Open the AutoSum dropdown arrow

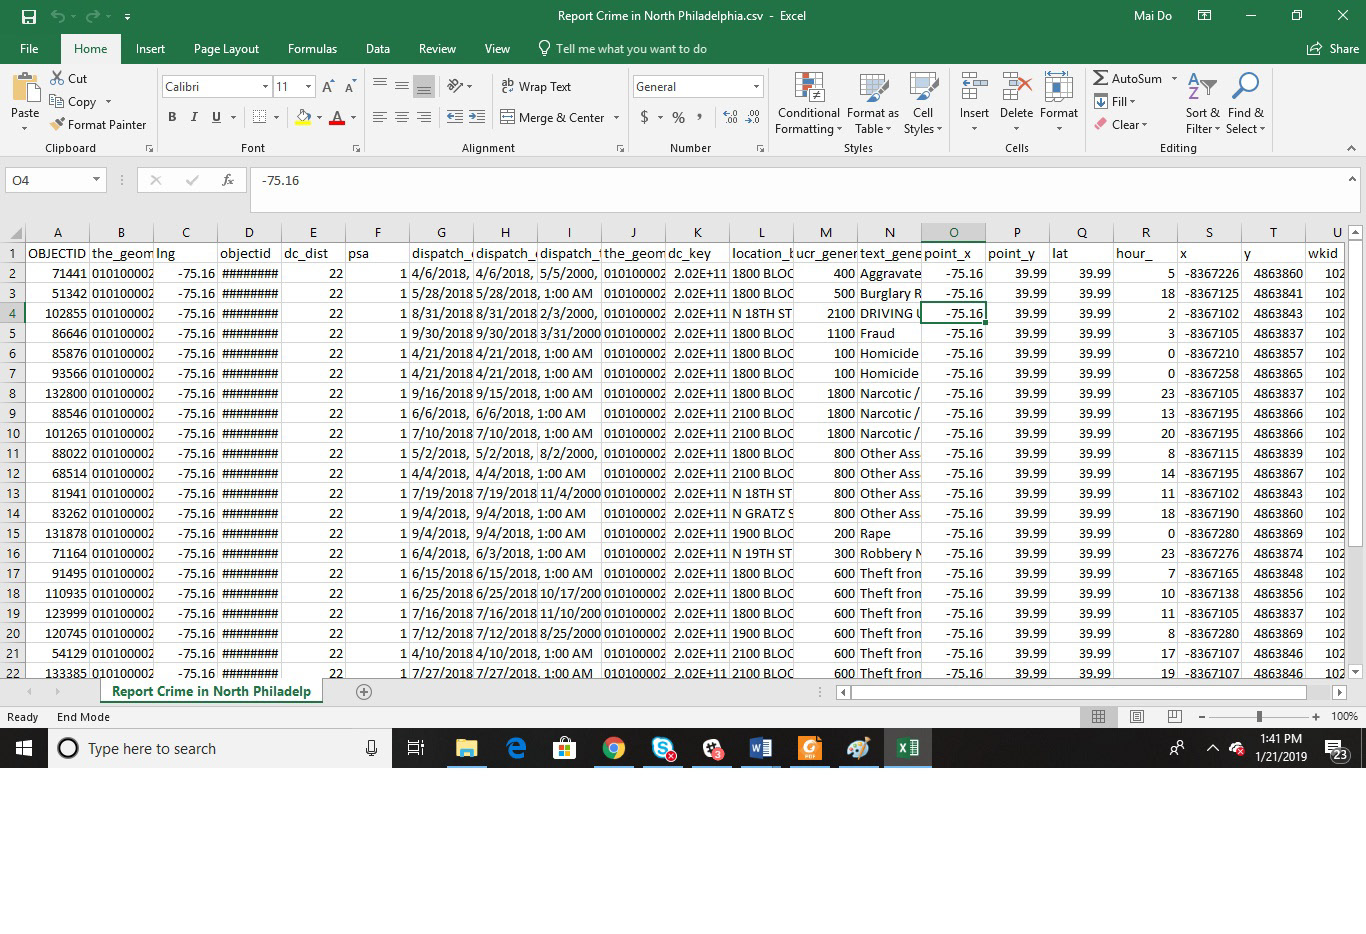[x=1174, y=78]
